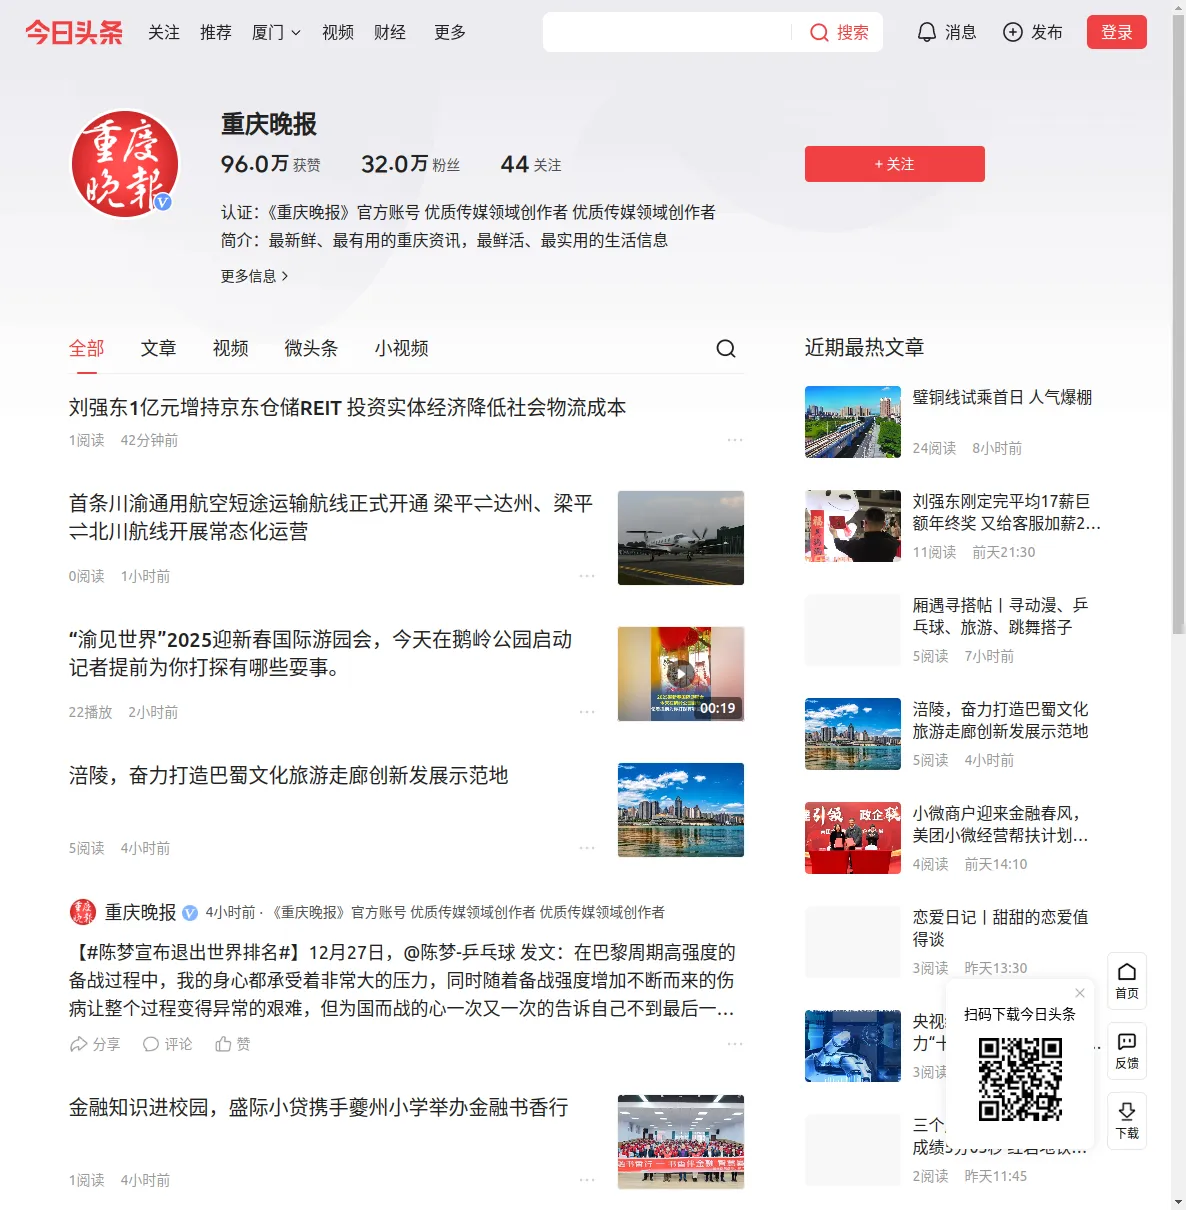
Task: Open article 首条川渝通用航空短途运输航线
Action: click(331, 517)
